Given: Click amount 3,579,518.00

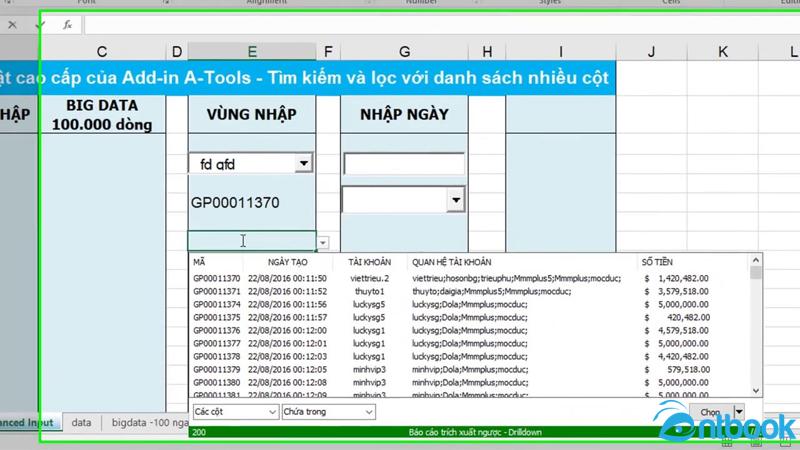Looking at the screenshot, I should pos(683,291).
